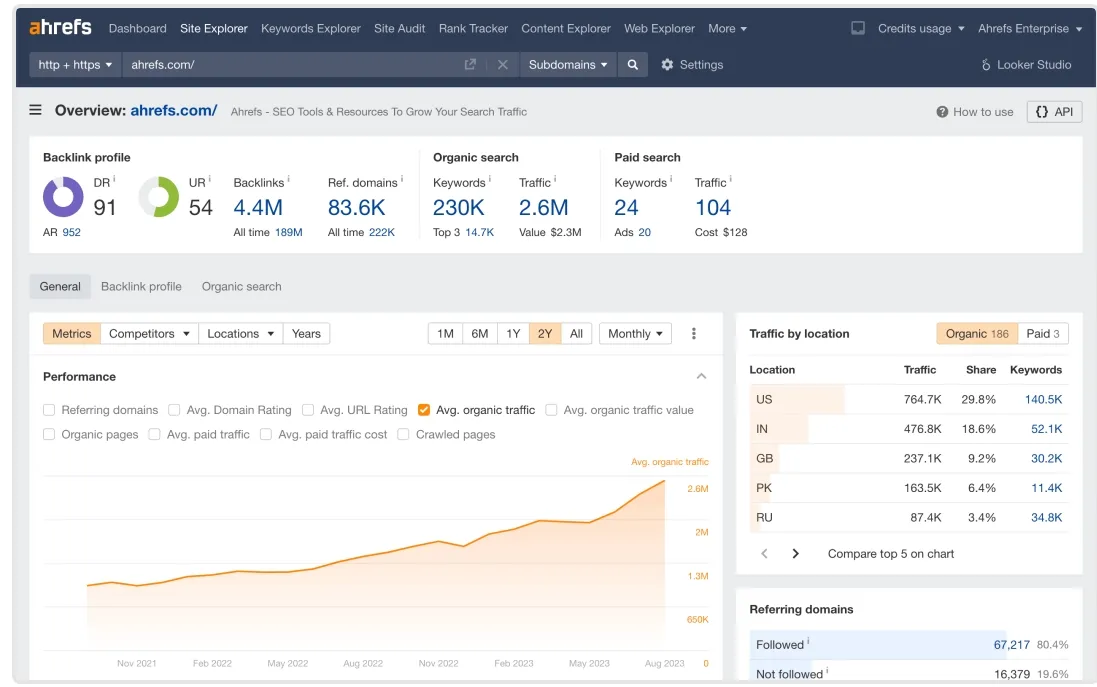Open Web Explorer

(x=659, y=29)
